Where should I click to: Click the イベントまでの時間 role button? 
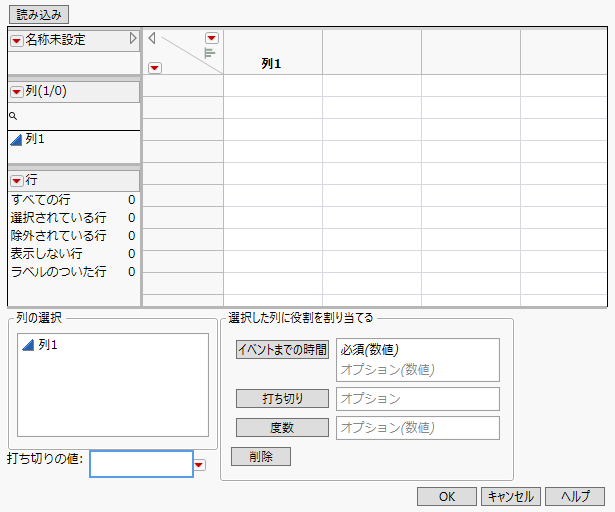(x=282, y=349)
